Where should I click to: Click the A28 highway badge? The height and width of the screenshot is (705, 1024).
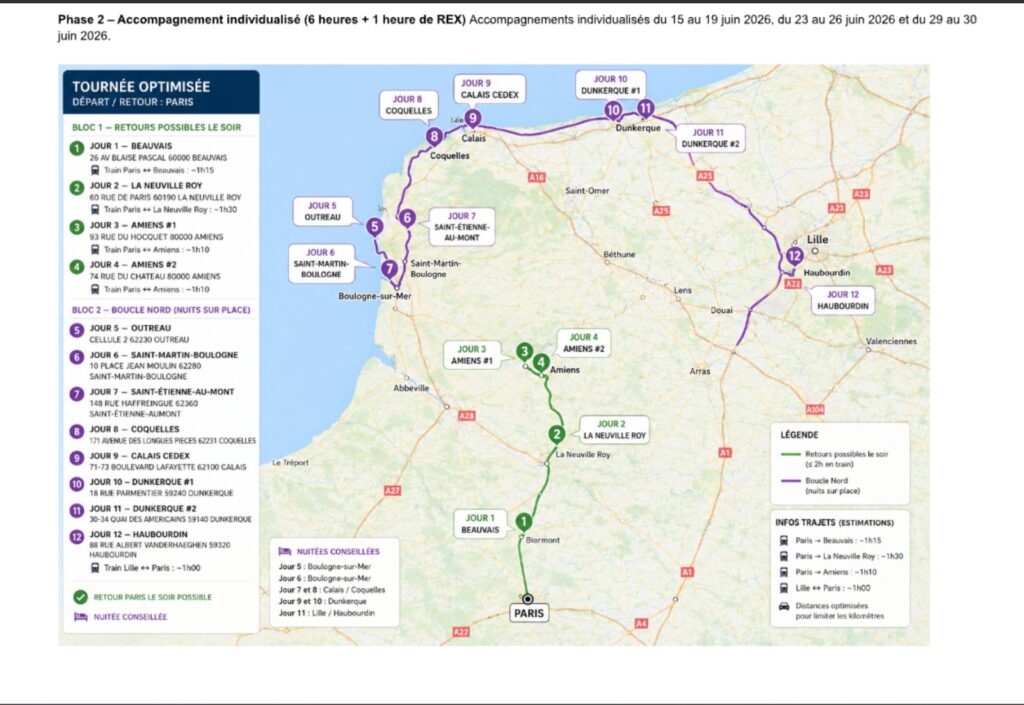pyautogui.click(x=466, y=415)
